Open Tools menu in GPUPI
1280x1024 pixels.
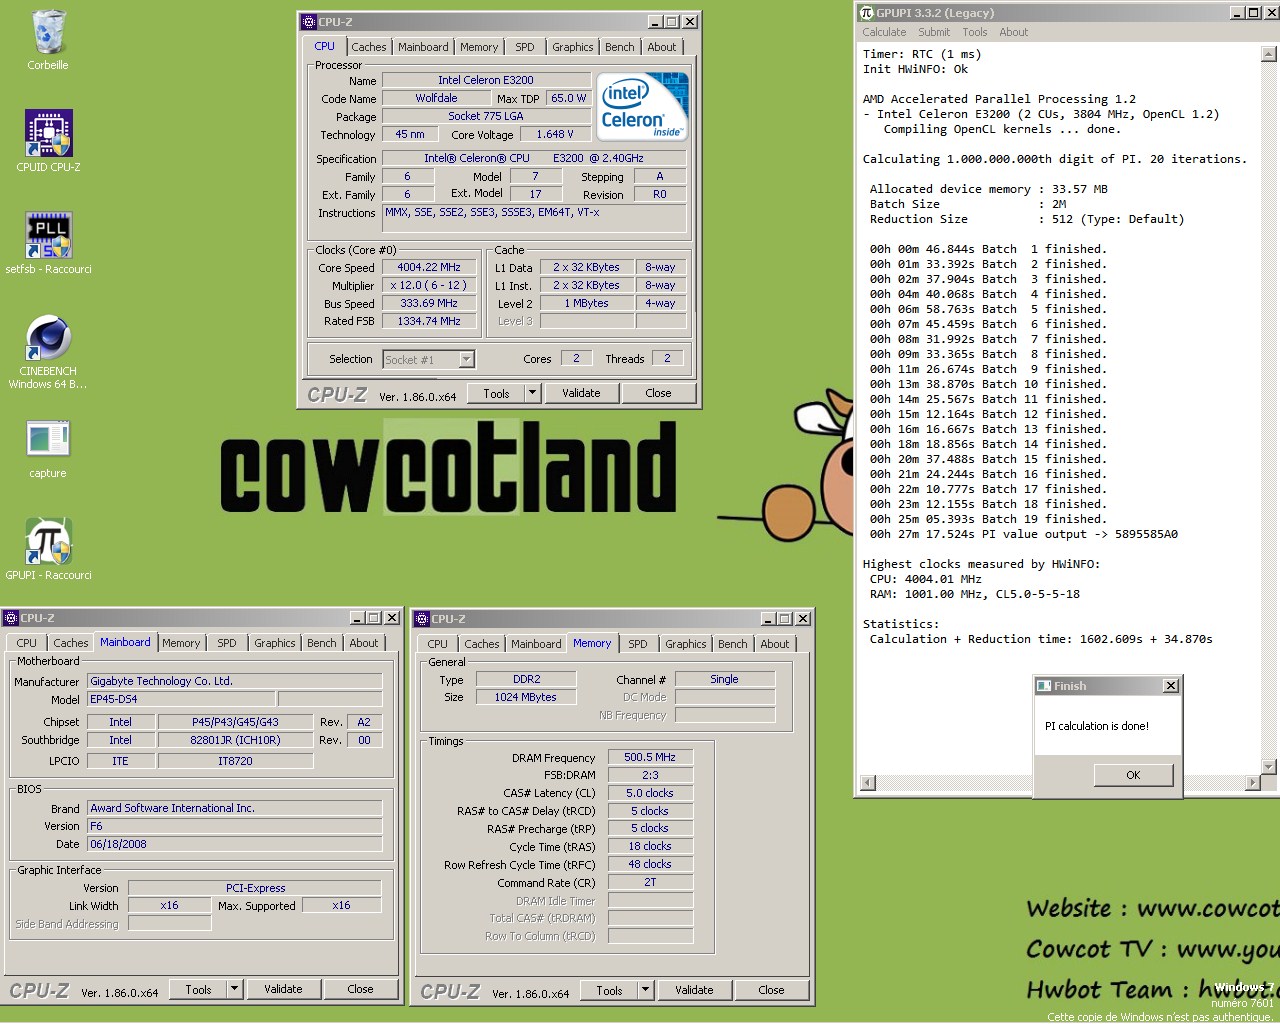pyautogui.click(x=975, y=32)
